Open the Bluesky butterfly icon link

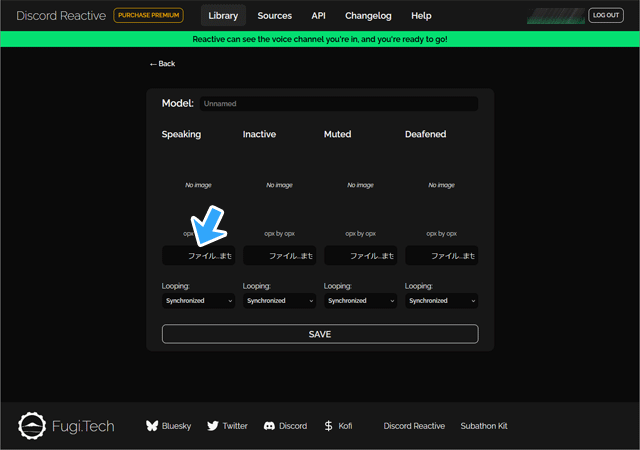coord(153,426)
